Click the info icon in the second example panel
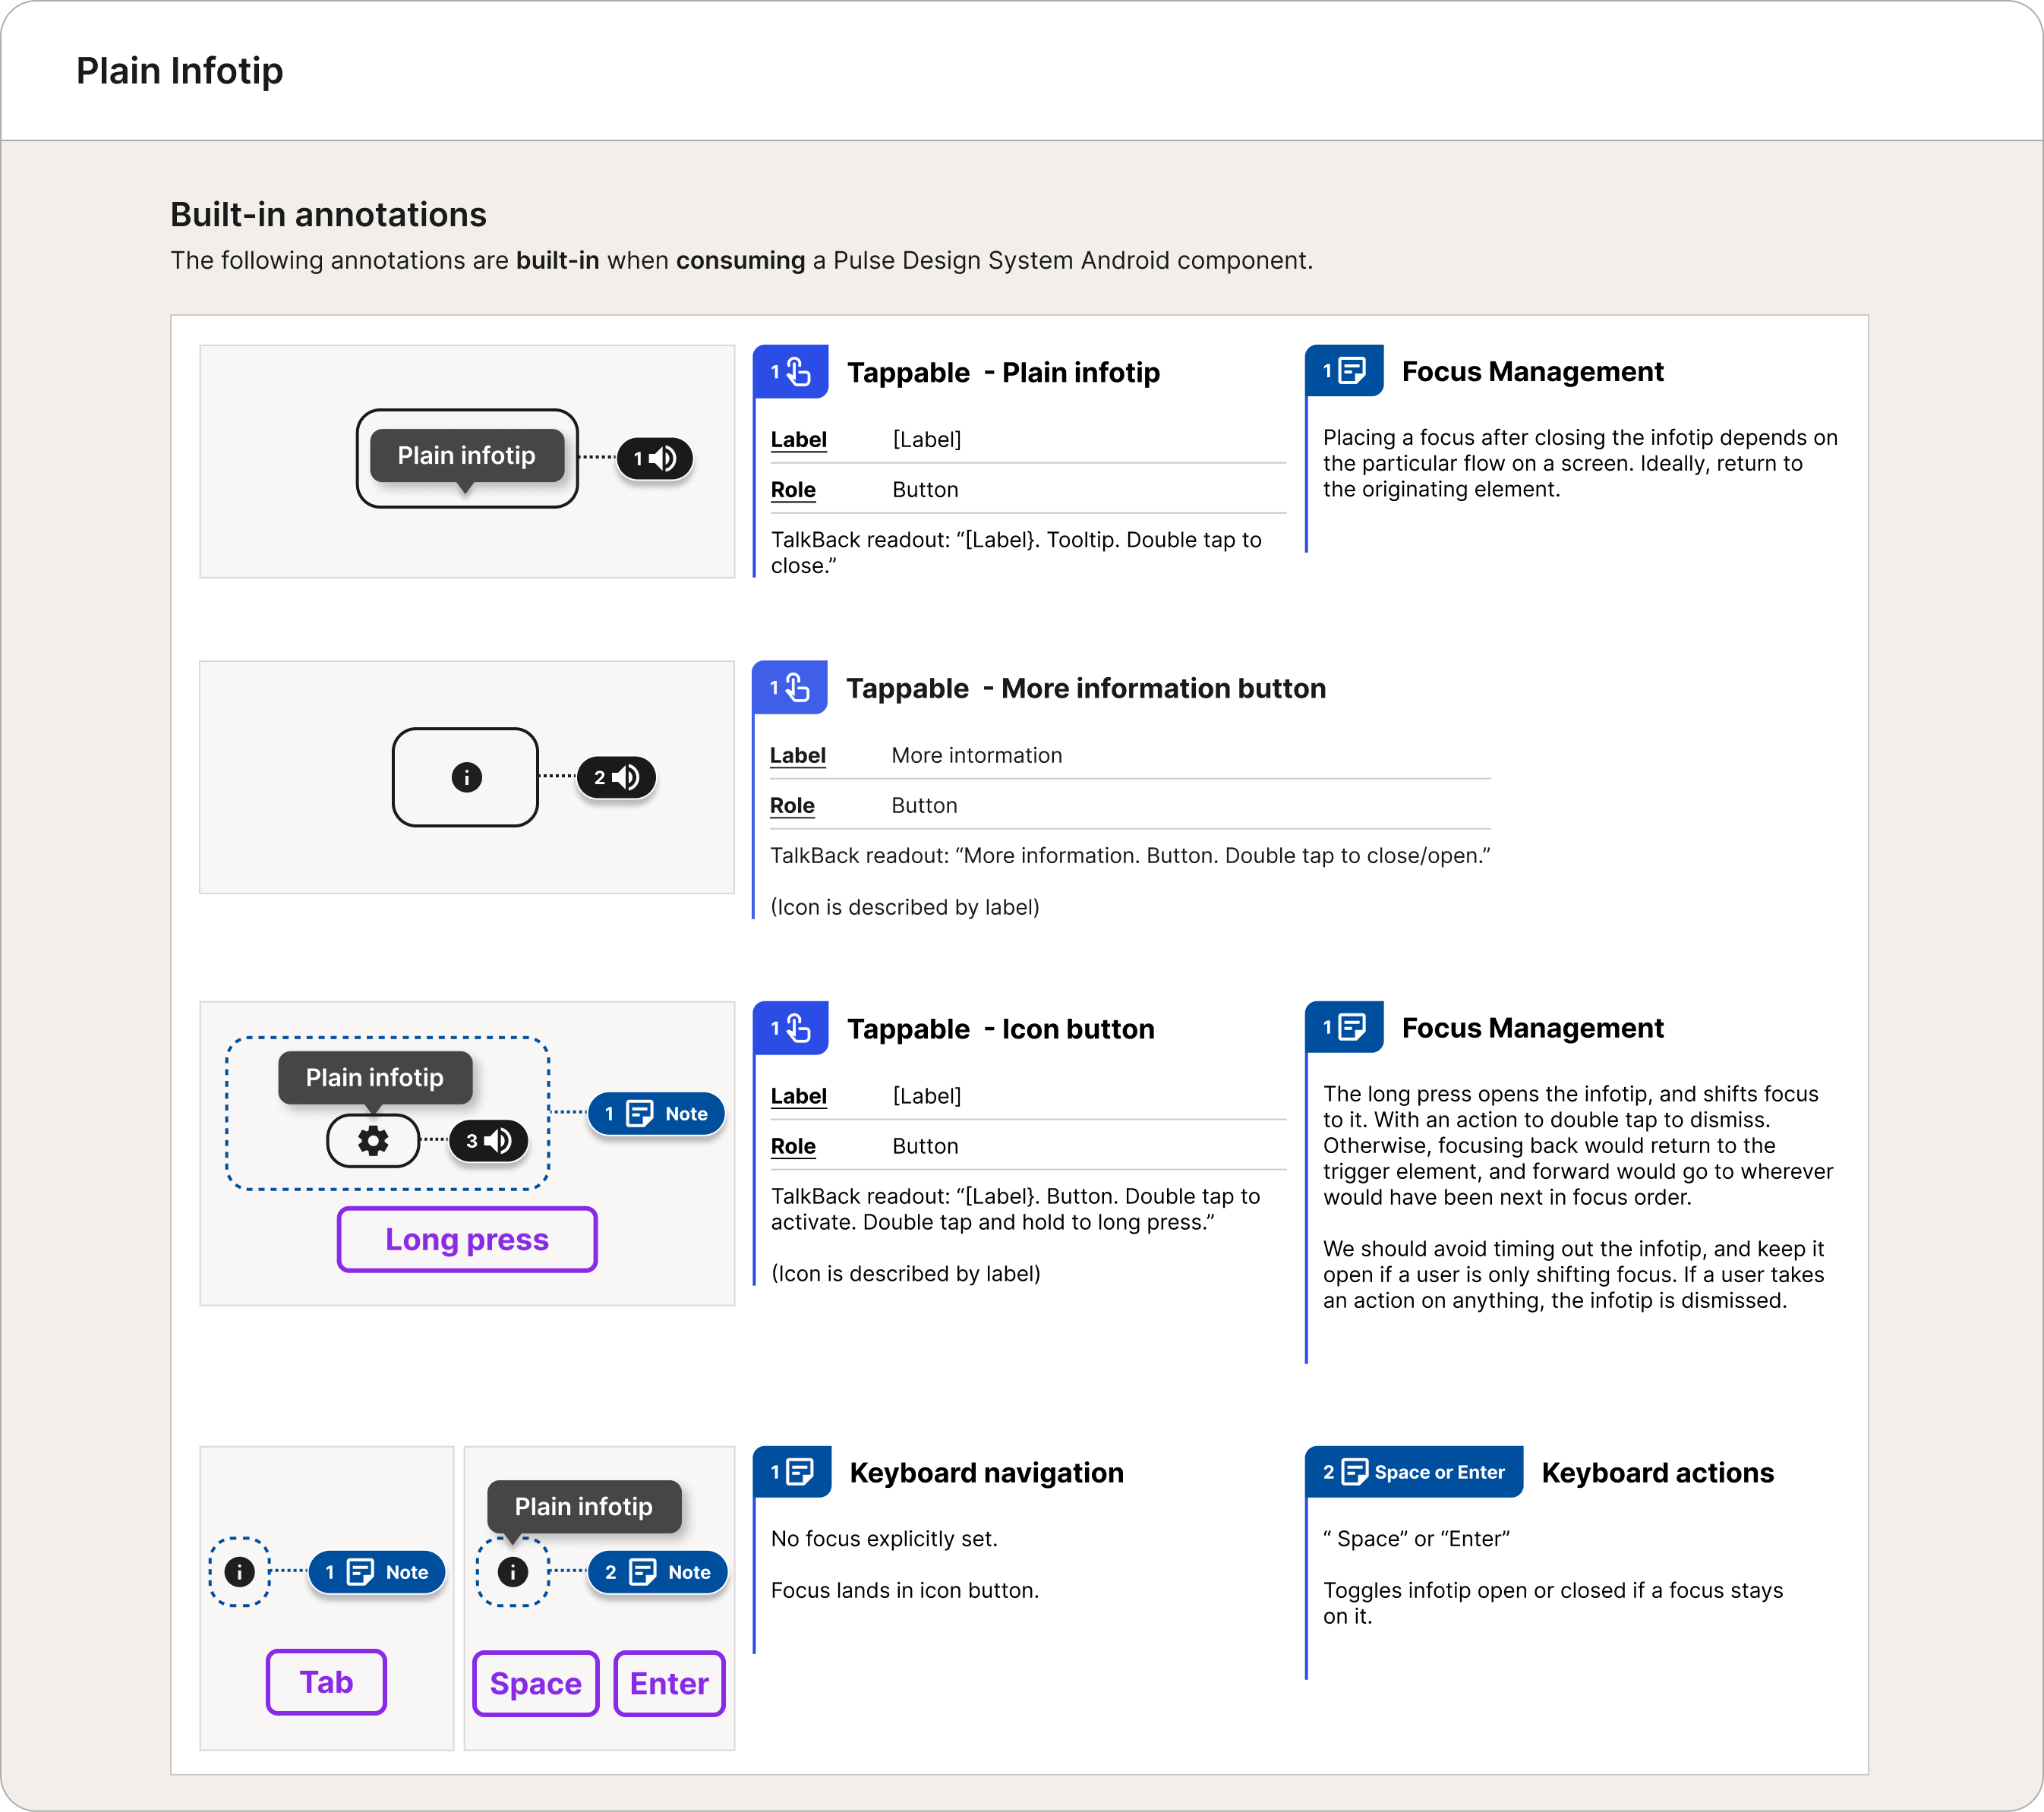This screenshot has width=2044, height=1812. [466, 777]
